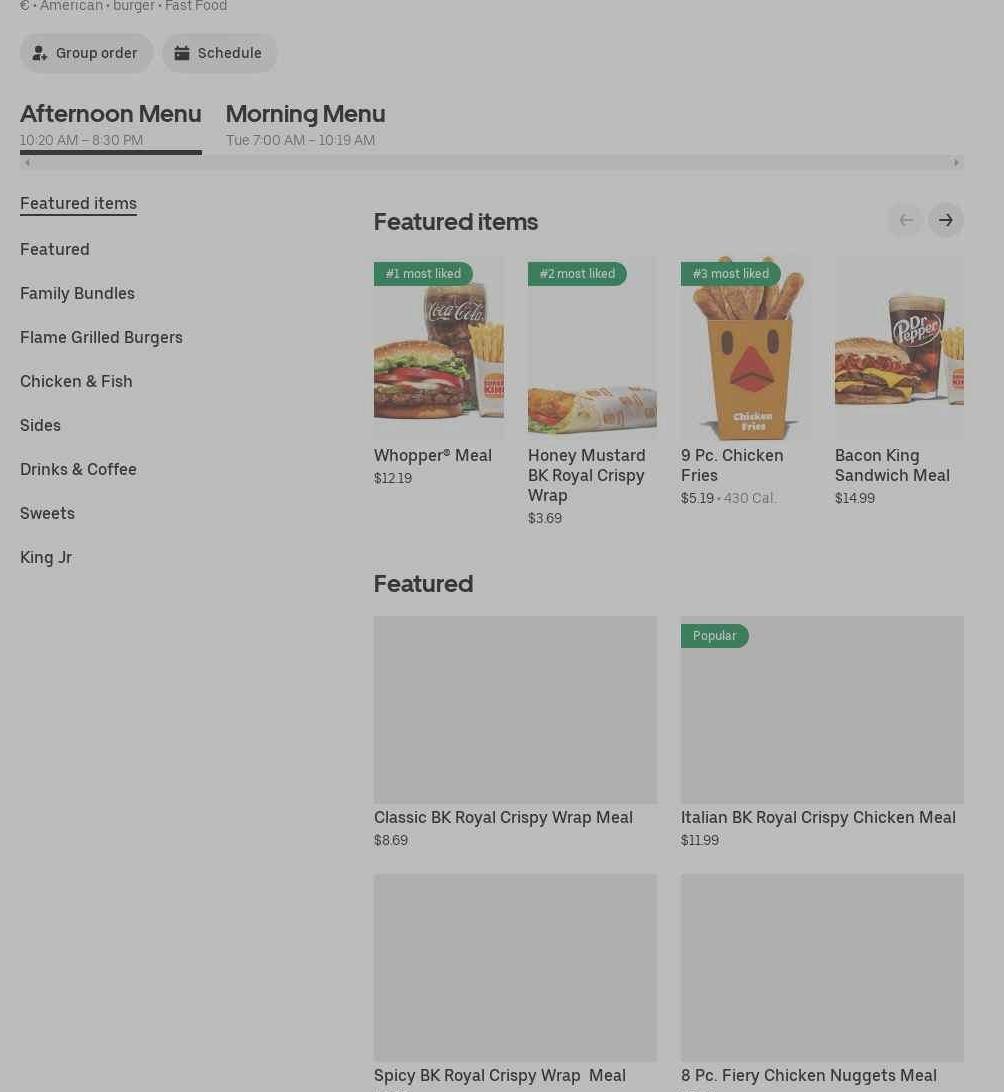This screenshot has width=1004, height=1092.
Task: Open the Sweets category
Action: click(x=47, y=513)
